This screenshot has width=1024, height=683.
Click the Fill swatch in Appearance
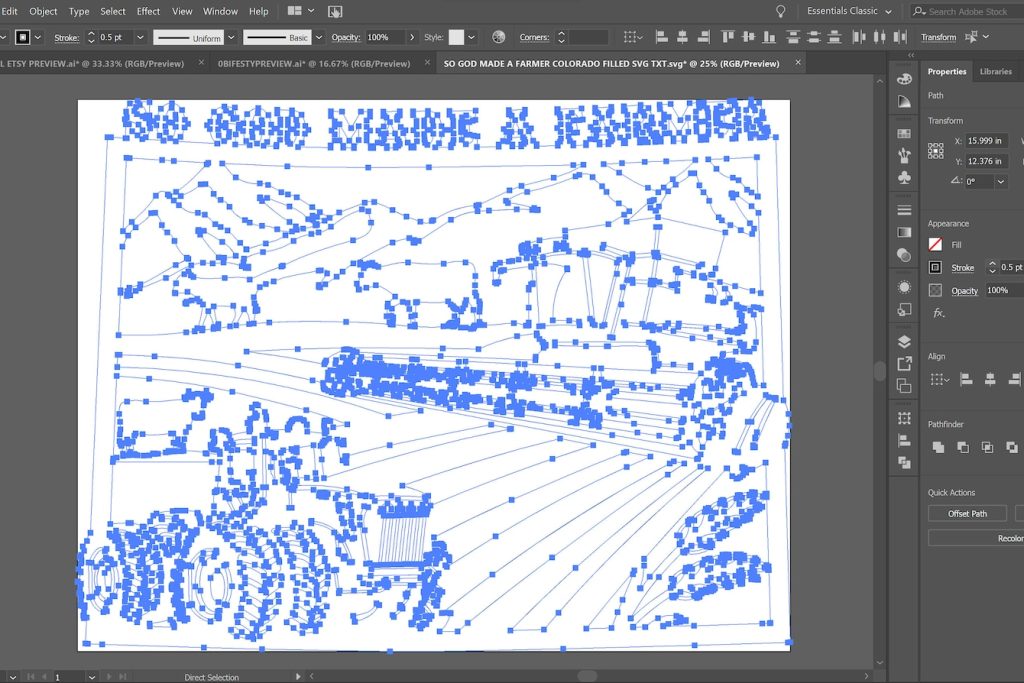(936, 244)
